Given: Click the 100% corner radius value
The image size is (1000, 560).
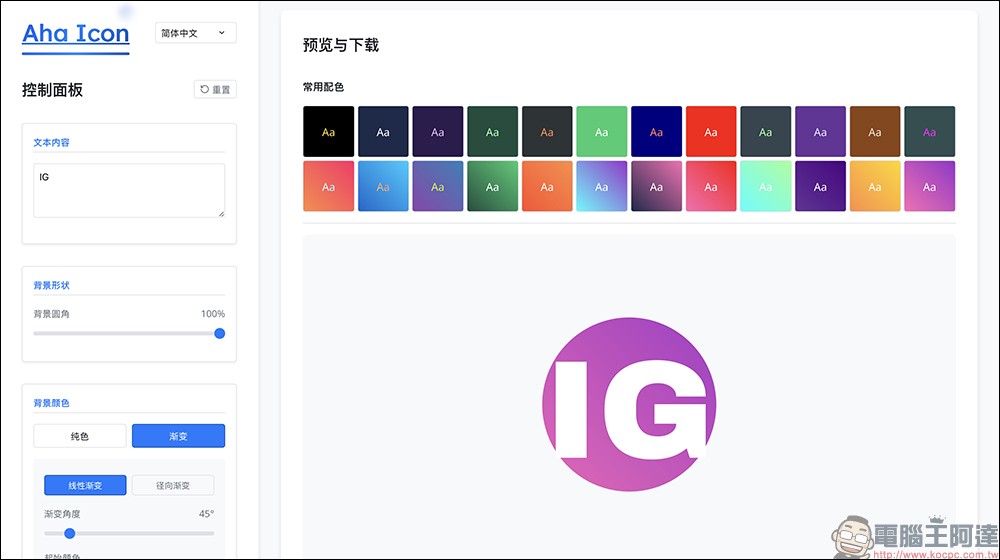Looking at the screenshot, I should pos(213,314).
